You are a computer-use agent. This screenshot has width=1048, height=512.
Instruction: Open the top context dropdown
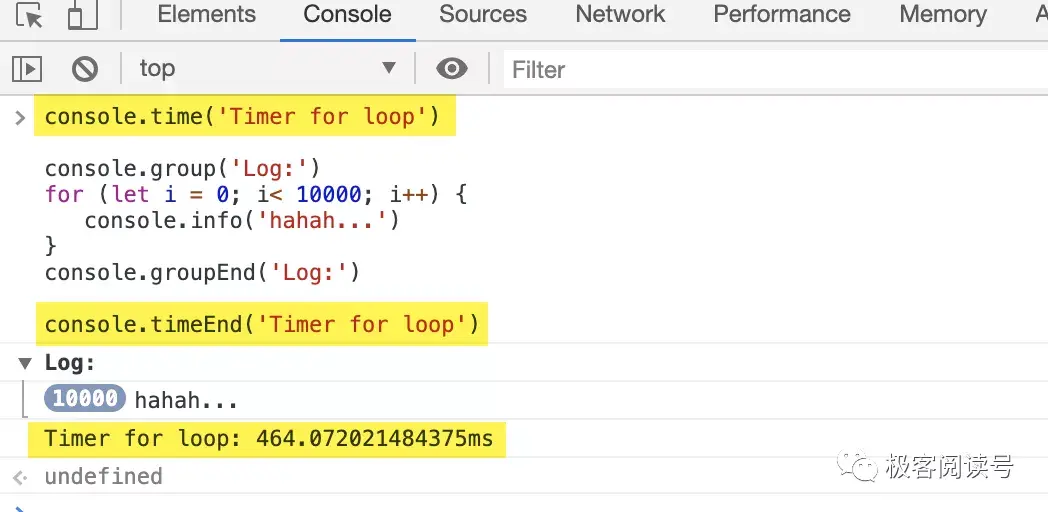pos(266,69)
